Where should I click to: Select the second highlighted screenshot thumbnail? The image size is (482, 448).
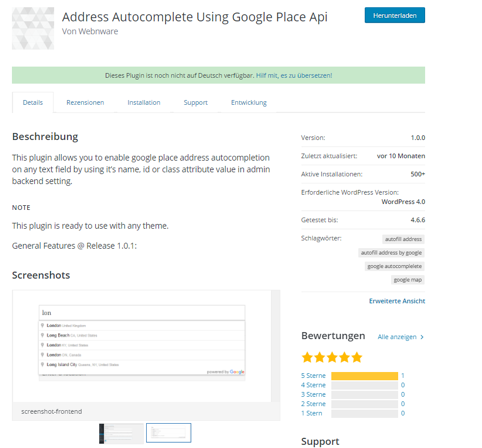(169, 433)
